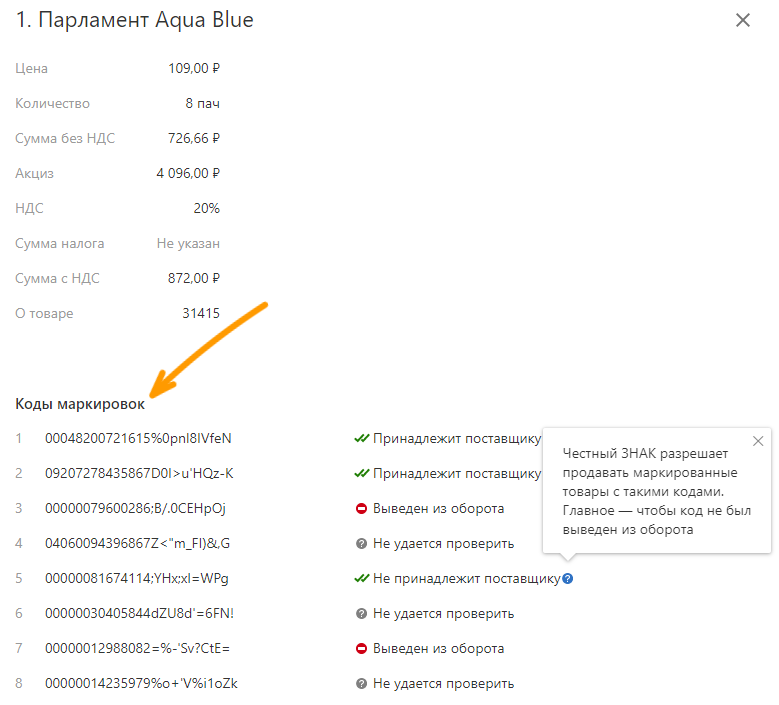Dismiss the Честный ЗНАК tooltip popup

click(x=758, y=441)
